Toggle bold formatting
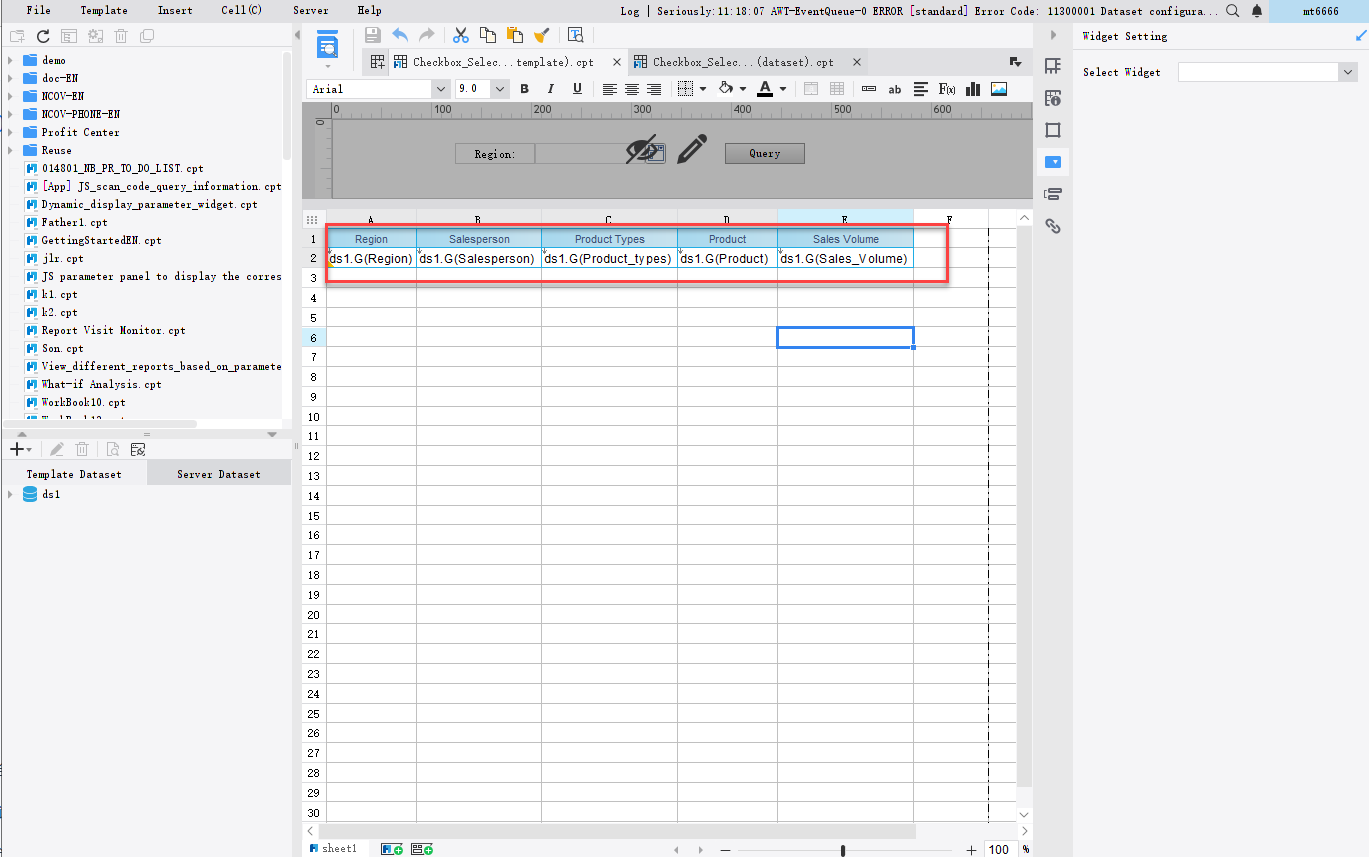This screenshot has width=1369, height=857. 524,89
